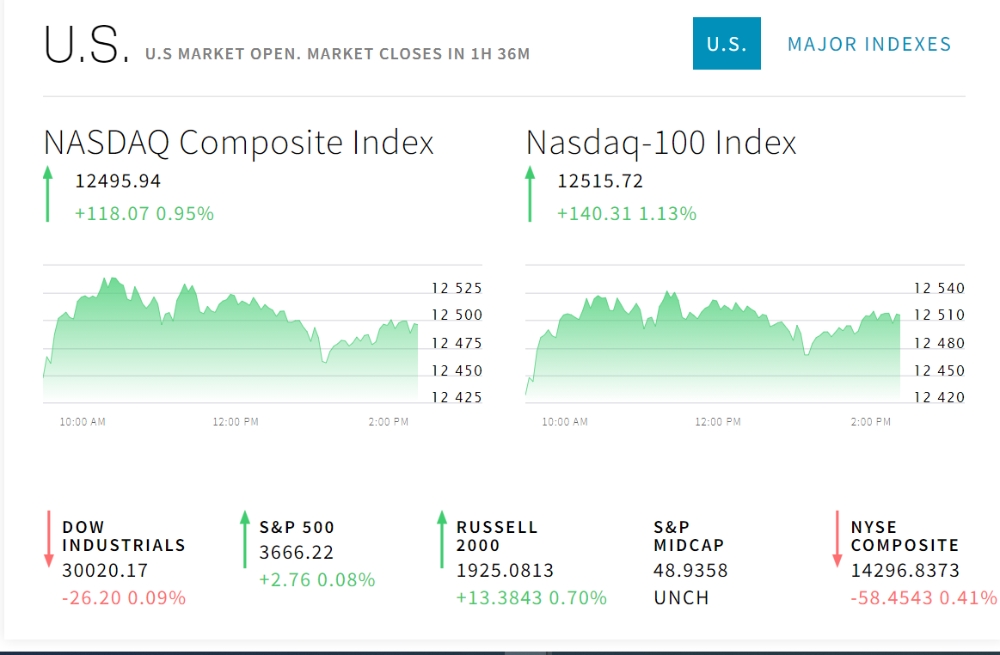Click the Nasdaq-100 green up arrow
Viewport: 1000px width, 655px height.
point(530,195)
